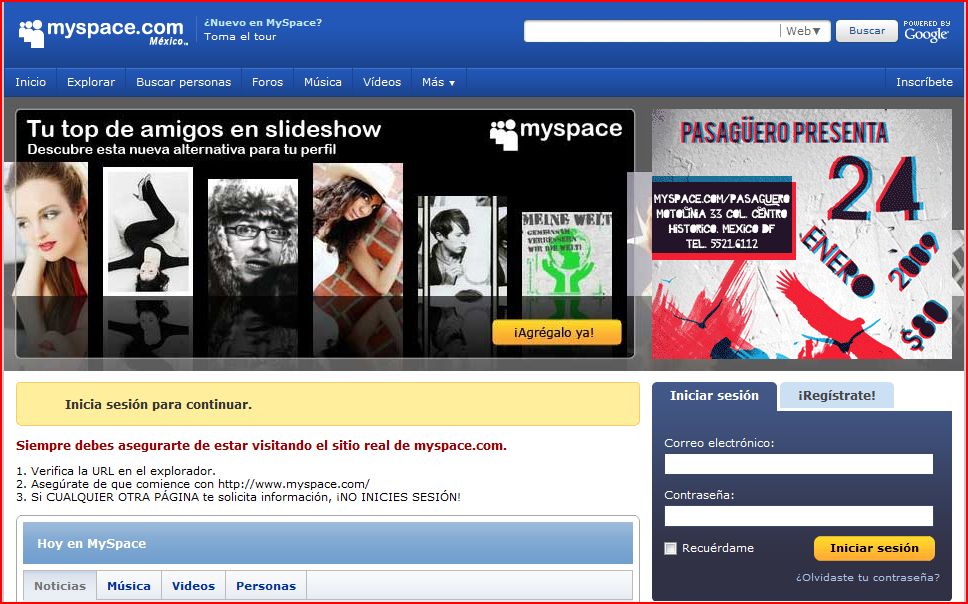968x604 pixels.
Task: Open Explorar in the navigation bar
Action: 91,82
